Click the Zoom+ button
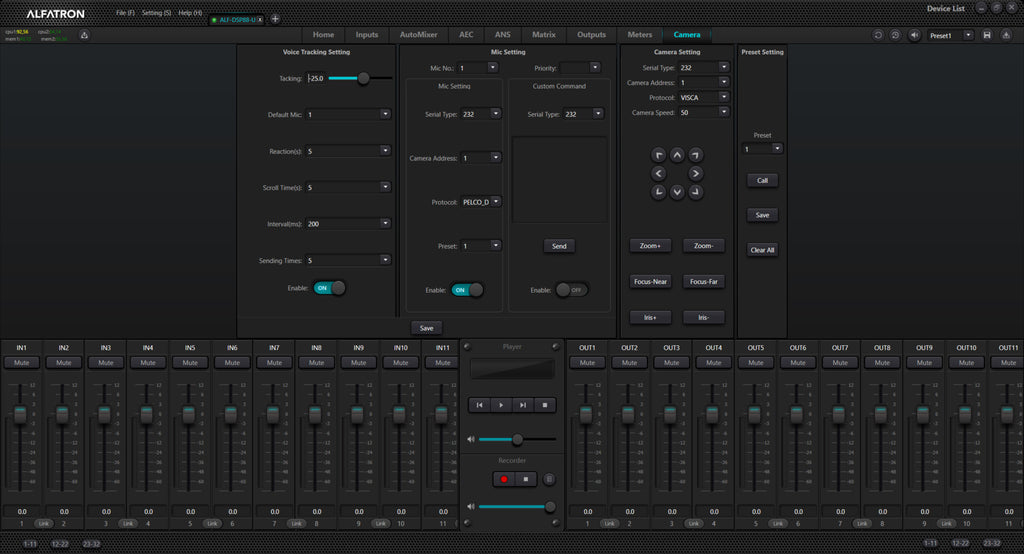 [650, 246]
